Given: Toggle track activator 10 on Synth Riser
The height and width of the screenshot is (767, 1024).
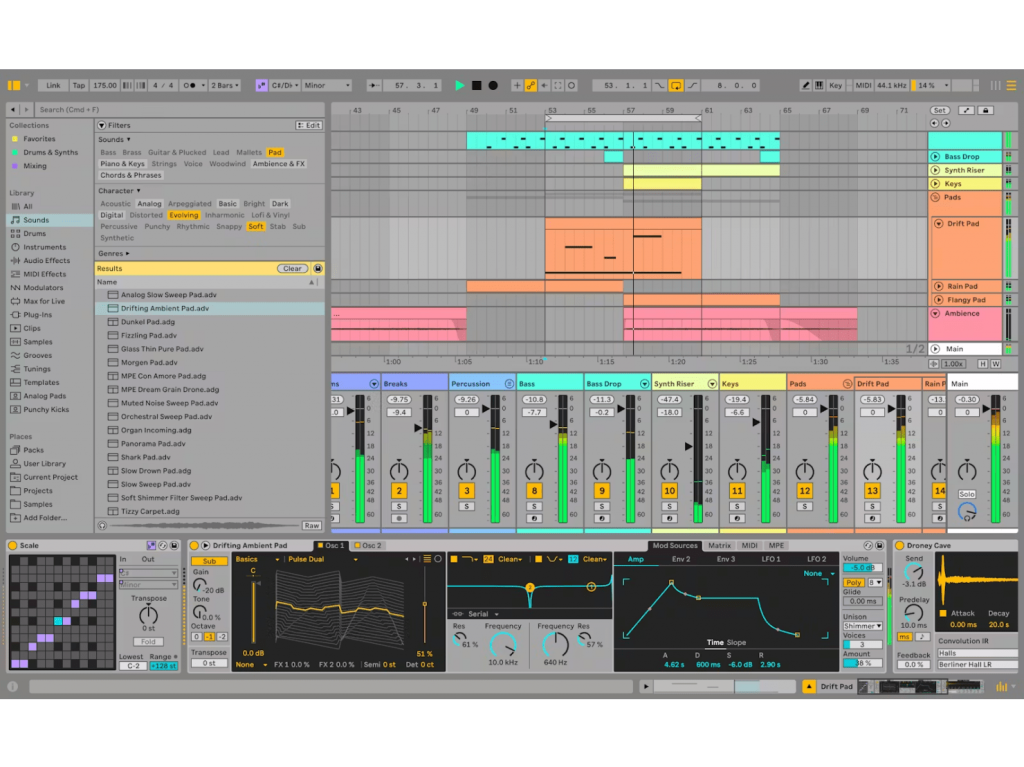Looking at the screenshot, I should [x=669, y=491].
